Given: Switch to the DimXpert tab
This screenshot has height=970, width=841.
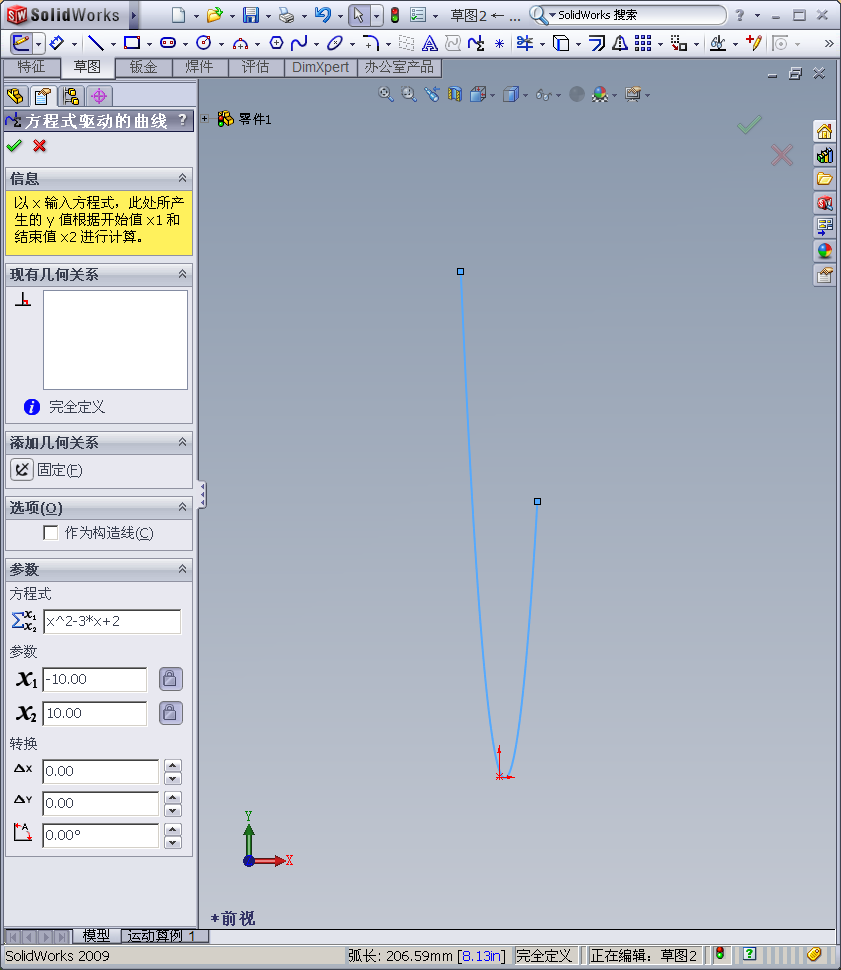Looking at the screenshot, I should pyautogui.click(x=321, y=67).
